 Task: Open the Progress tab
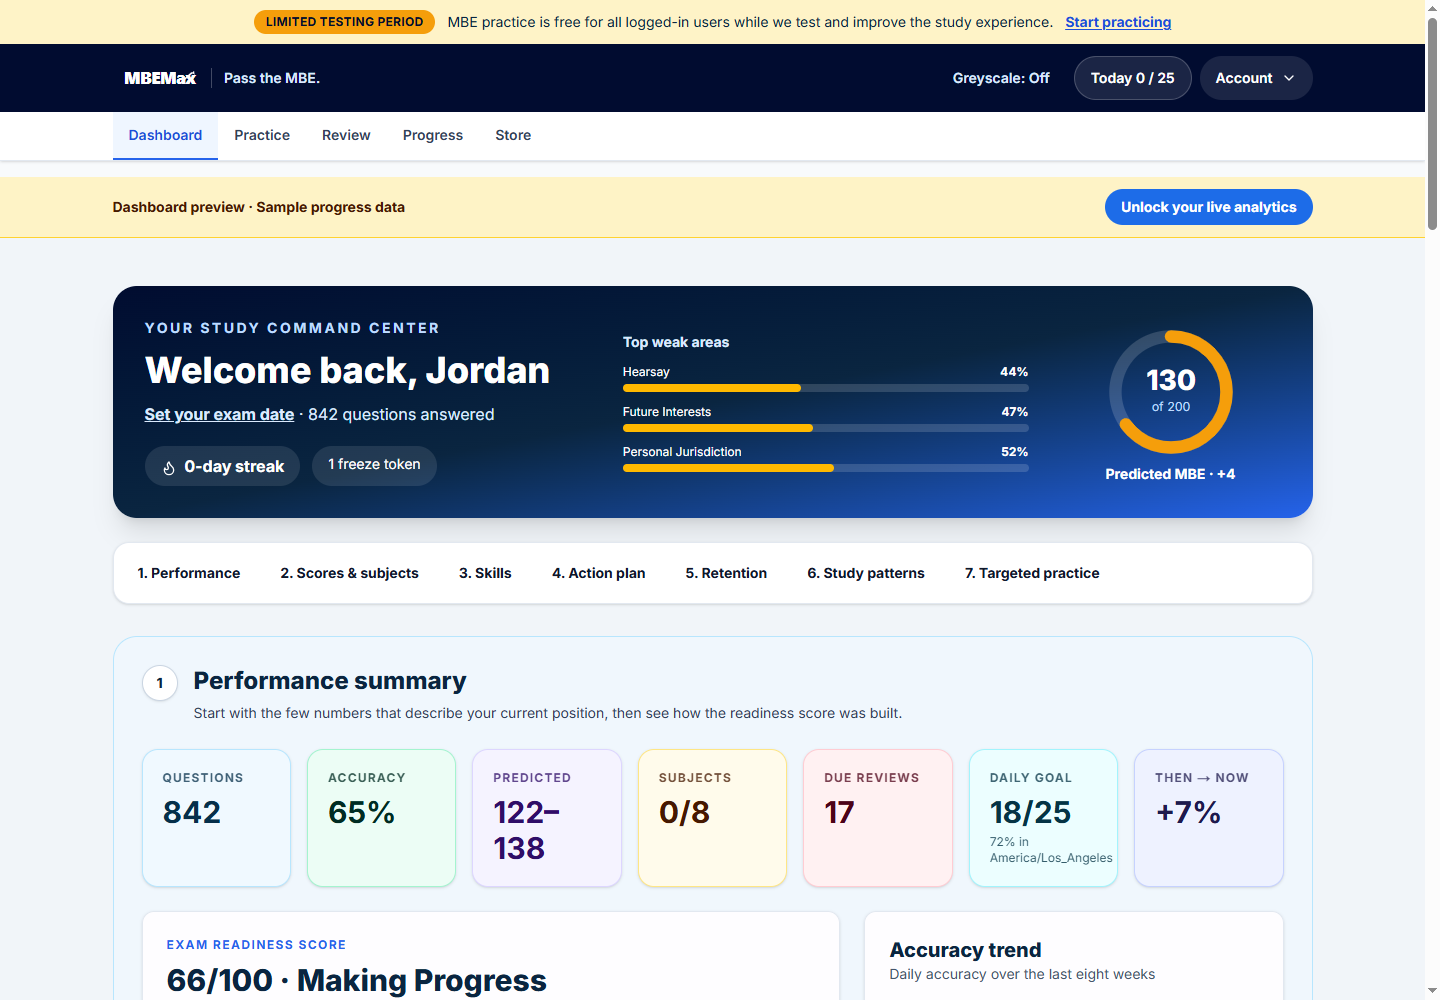tap(433, 135)
